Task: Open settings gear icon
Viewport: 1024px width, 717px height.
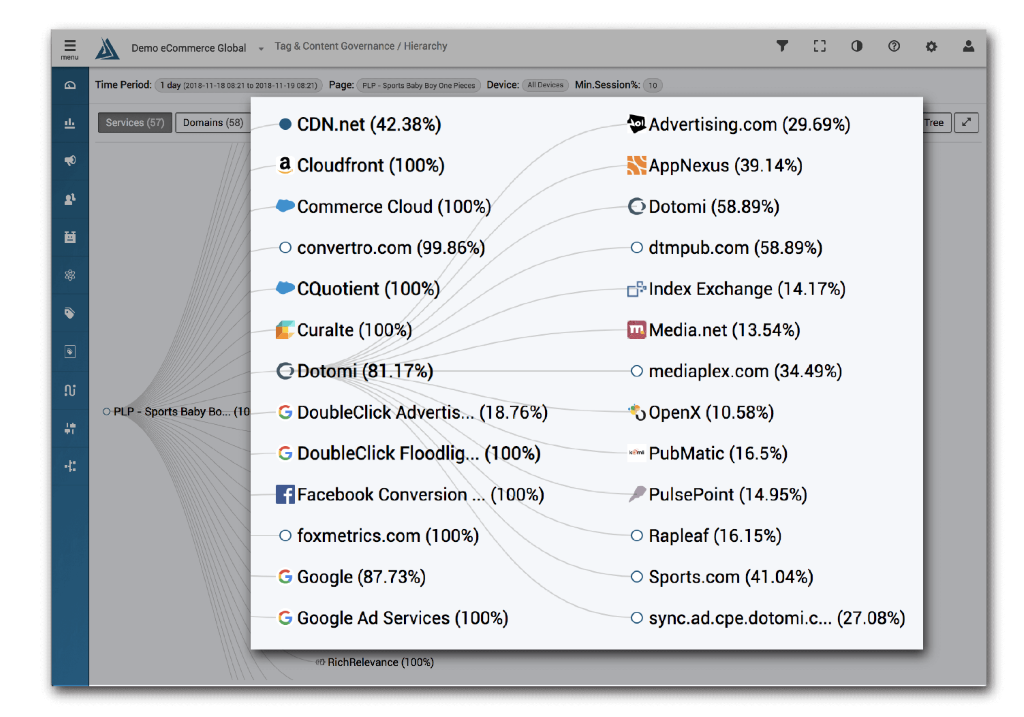Action: point(931,46)
